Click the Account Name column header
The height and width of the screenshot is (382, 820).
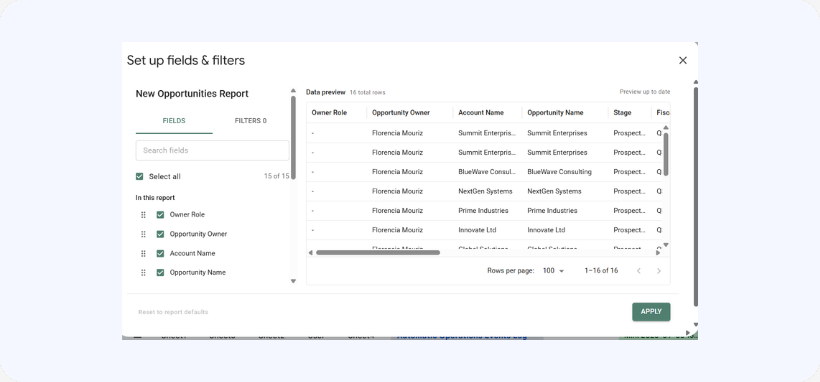(481, 113)
